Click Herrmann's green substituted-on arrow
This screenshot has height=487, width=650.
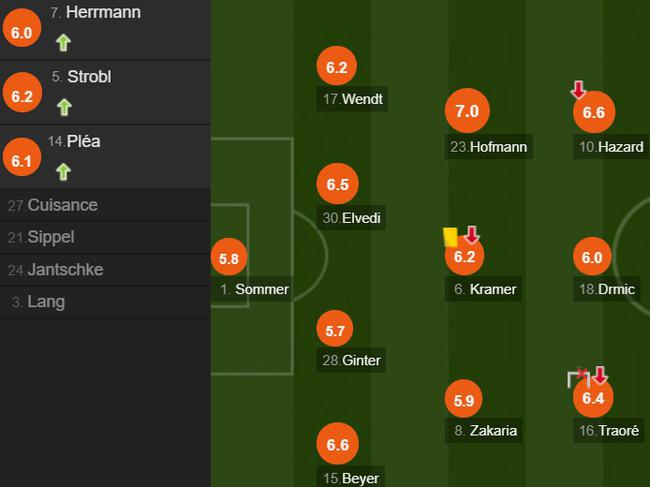63,42
